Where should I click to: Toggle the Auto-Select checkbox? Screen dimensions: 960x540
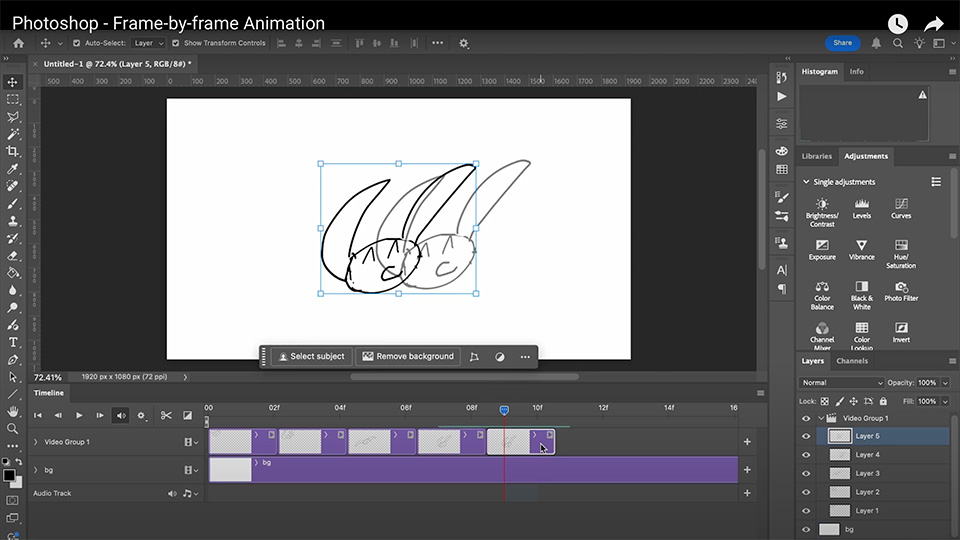[x=77, y=43]
